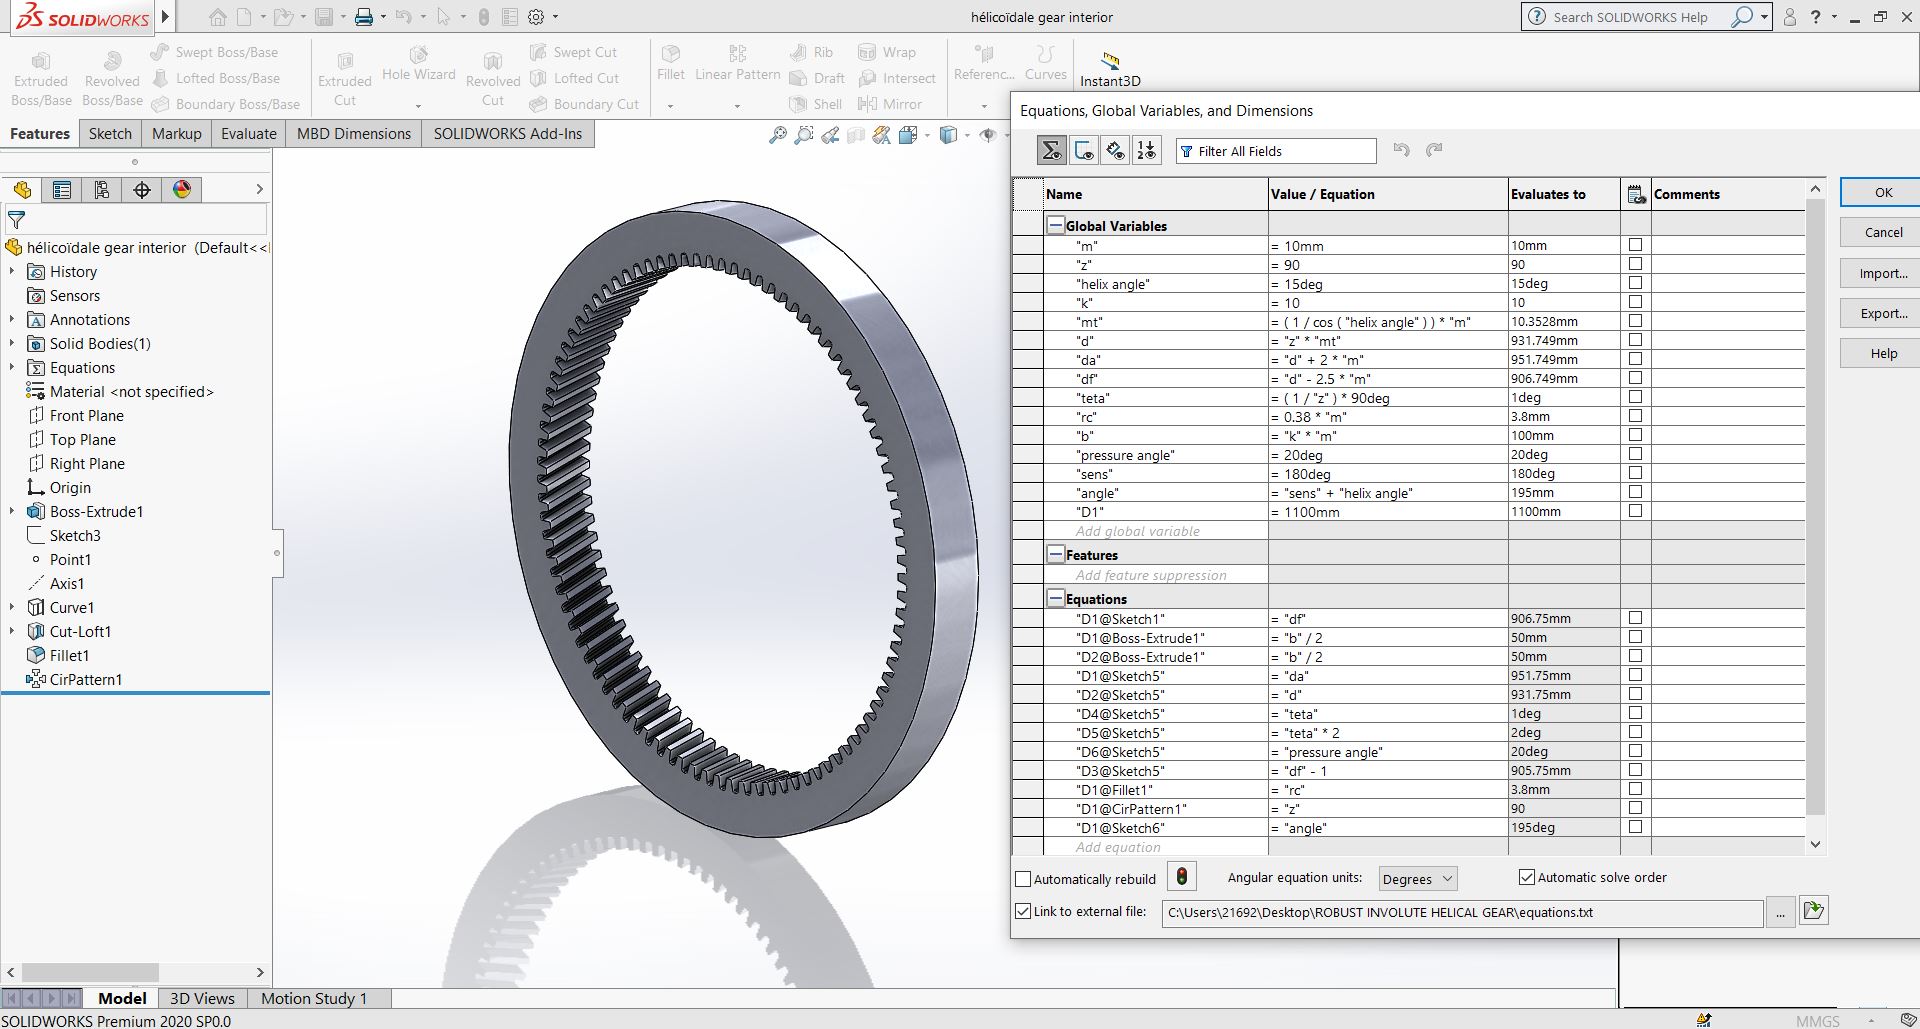Open the DisplayManager color ball tab
This screenshot has height=1029, width=1920.
click(182, 190)
